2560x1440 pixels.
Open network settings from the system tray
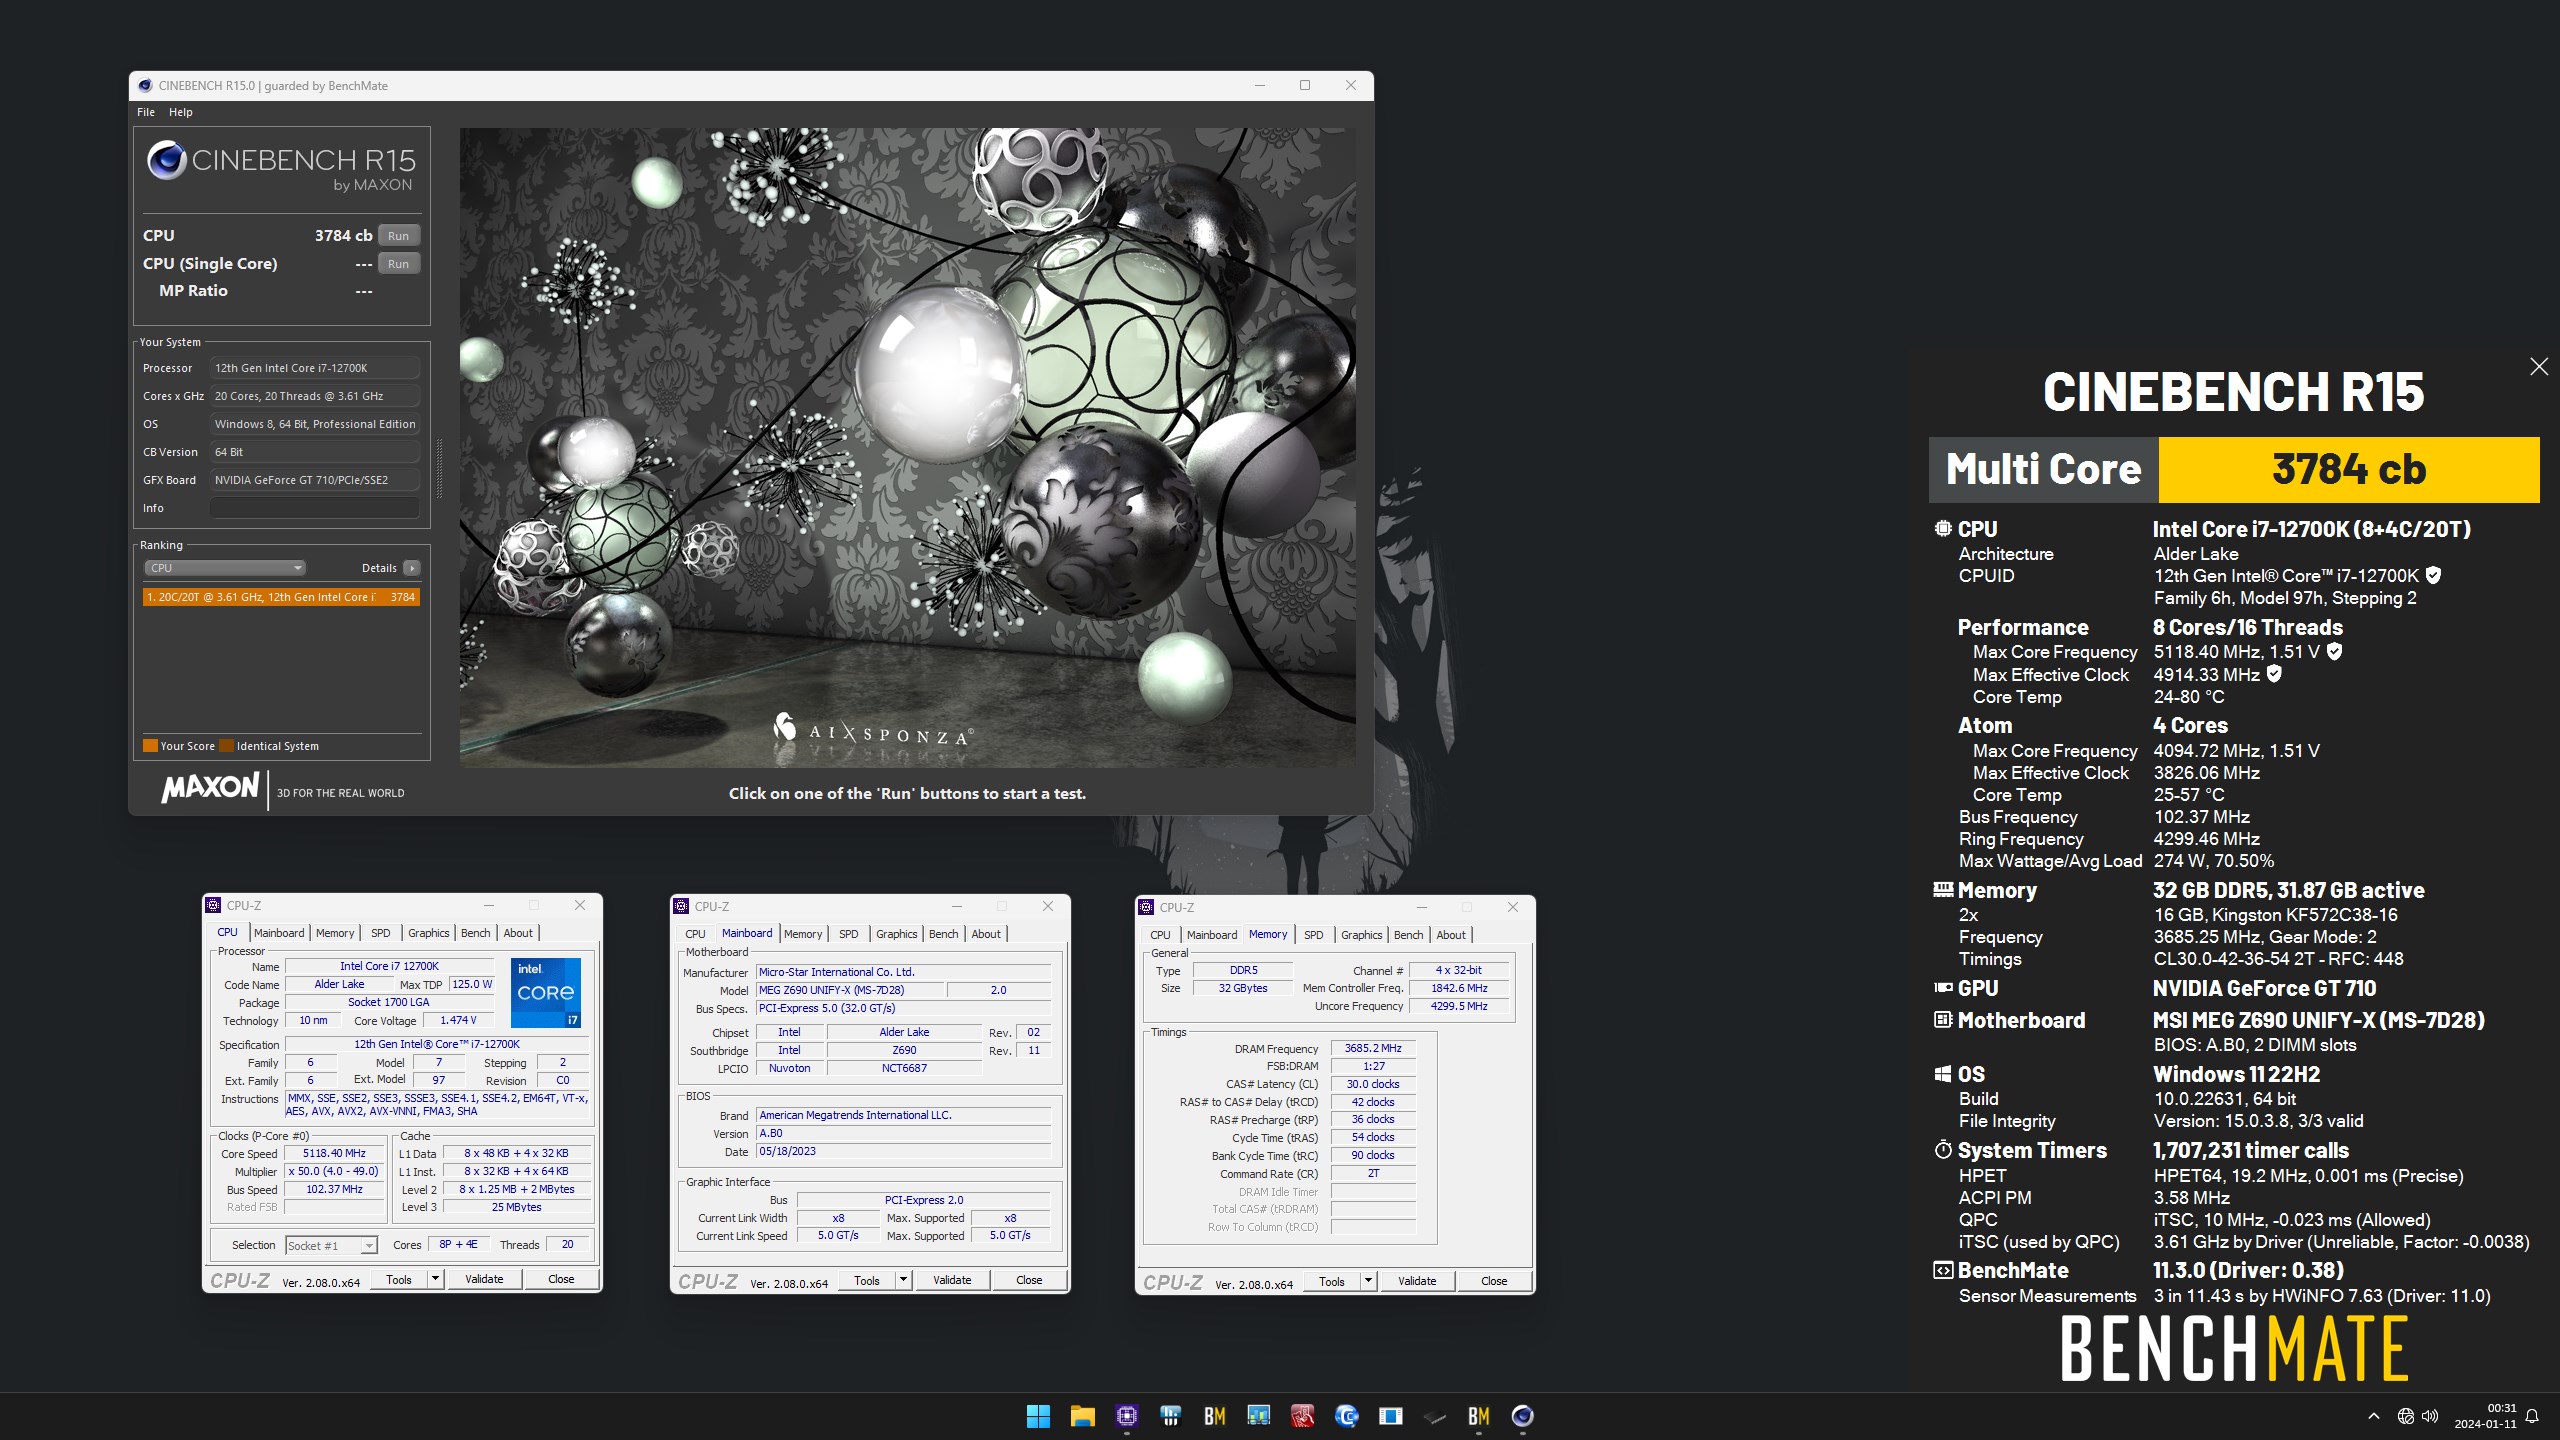pyautogui.click(x=2405, y=1416)
